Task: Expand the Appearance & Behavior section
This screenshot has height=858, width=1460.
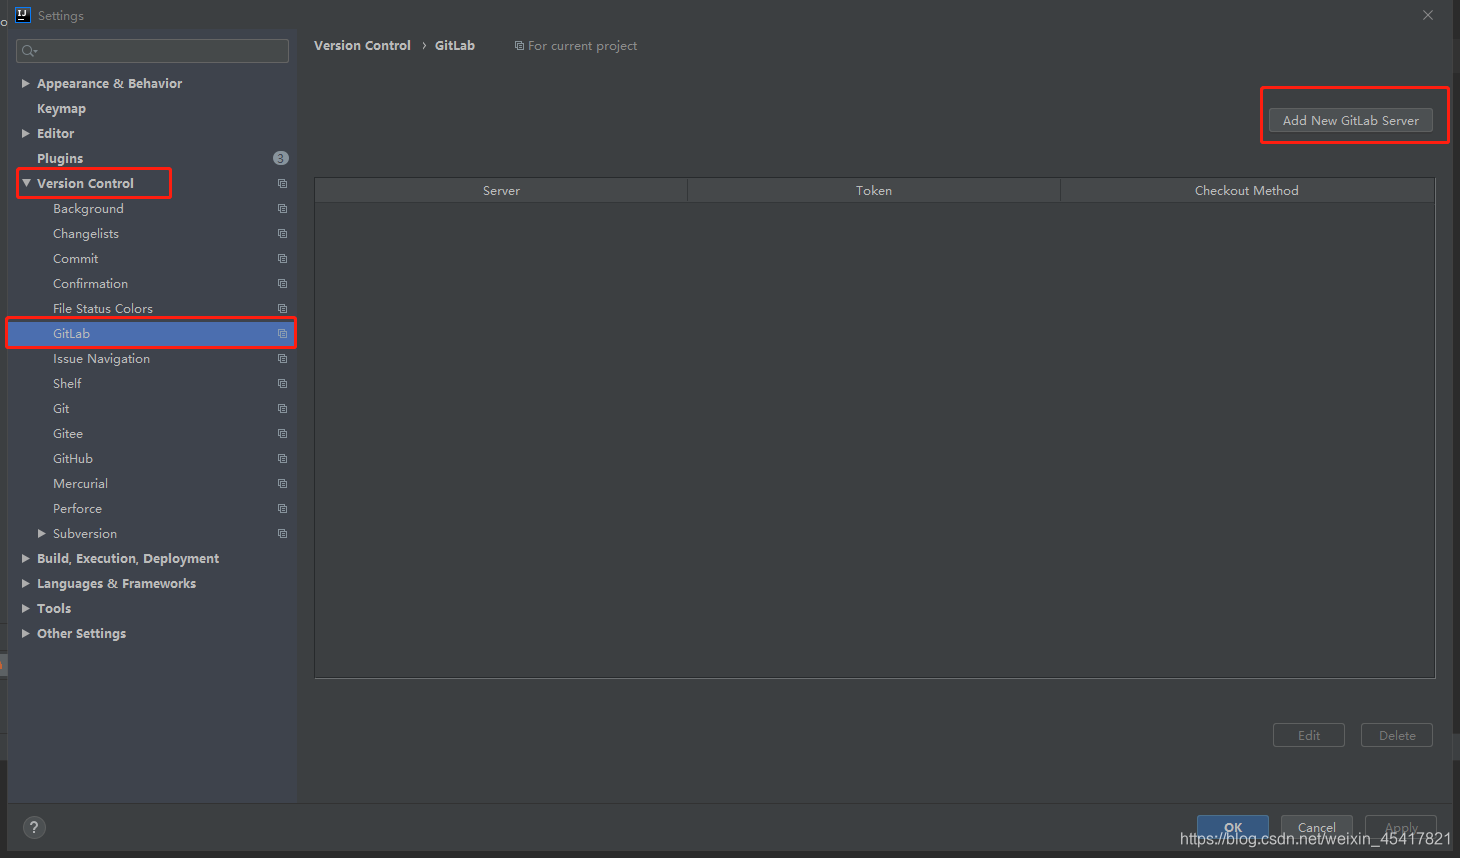Action: click(26, 84)
